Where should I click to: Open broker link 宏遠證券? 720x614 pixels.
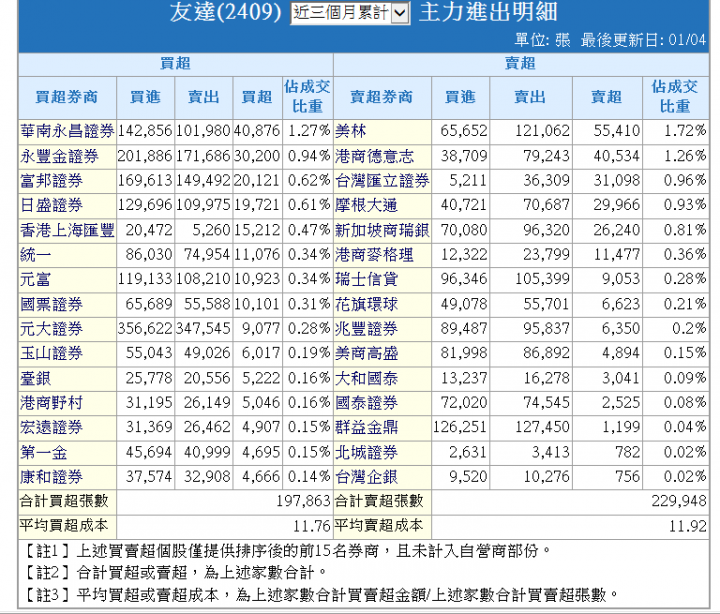pyautogui.click(x=51, y=428)
